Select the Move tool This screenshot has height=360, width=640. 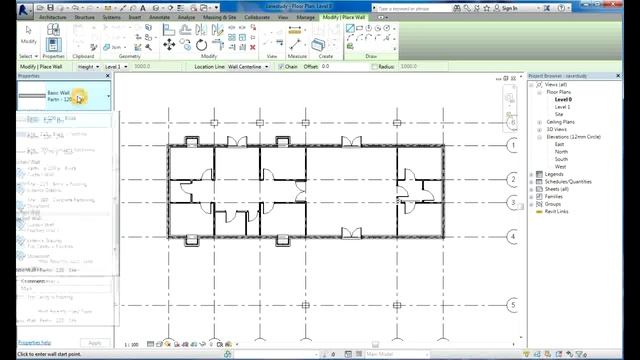coord(169,44)
